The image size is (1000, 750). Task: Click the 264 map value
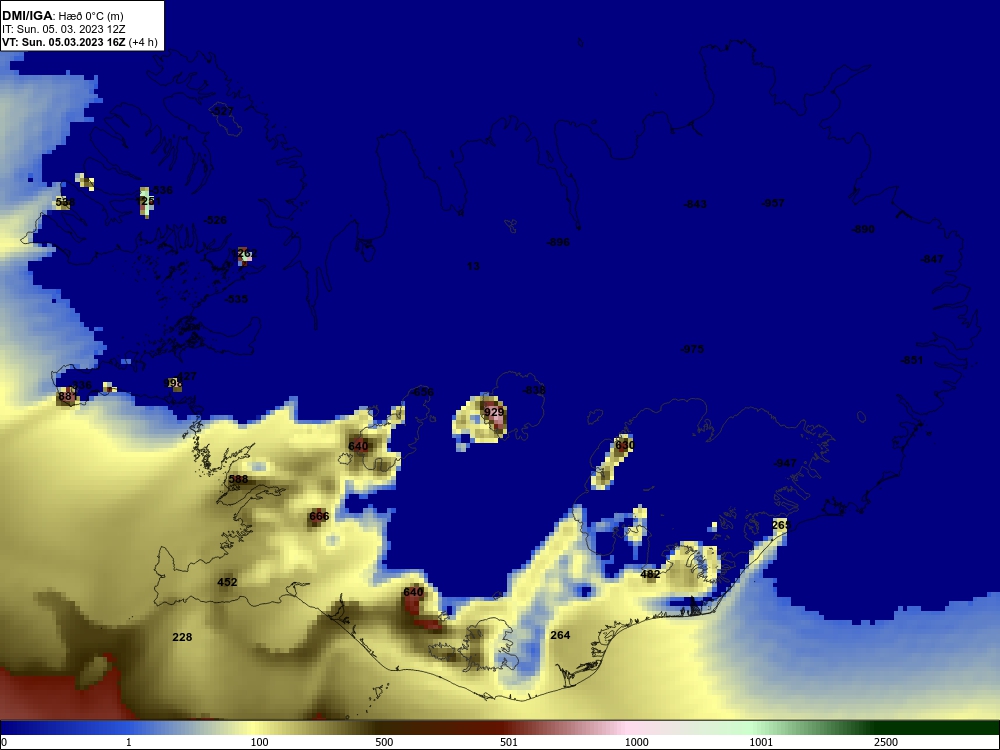(560, 635)
